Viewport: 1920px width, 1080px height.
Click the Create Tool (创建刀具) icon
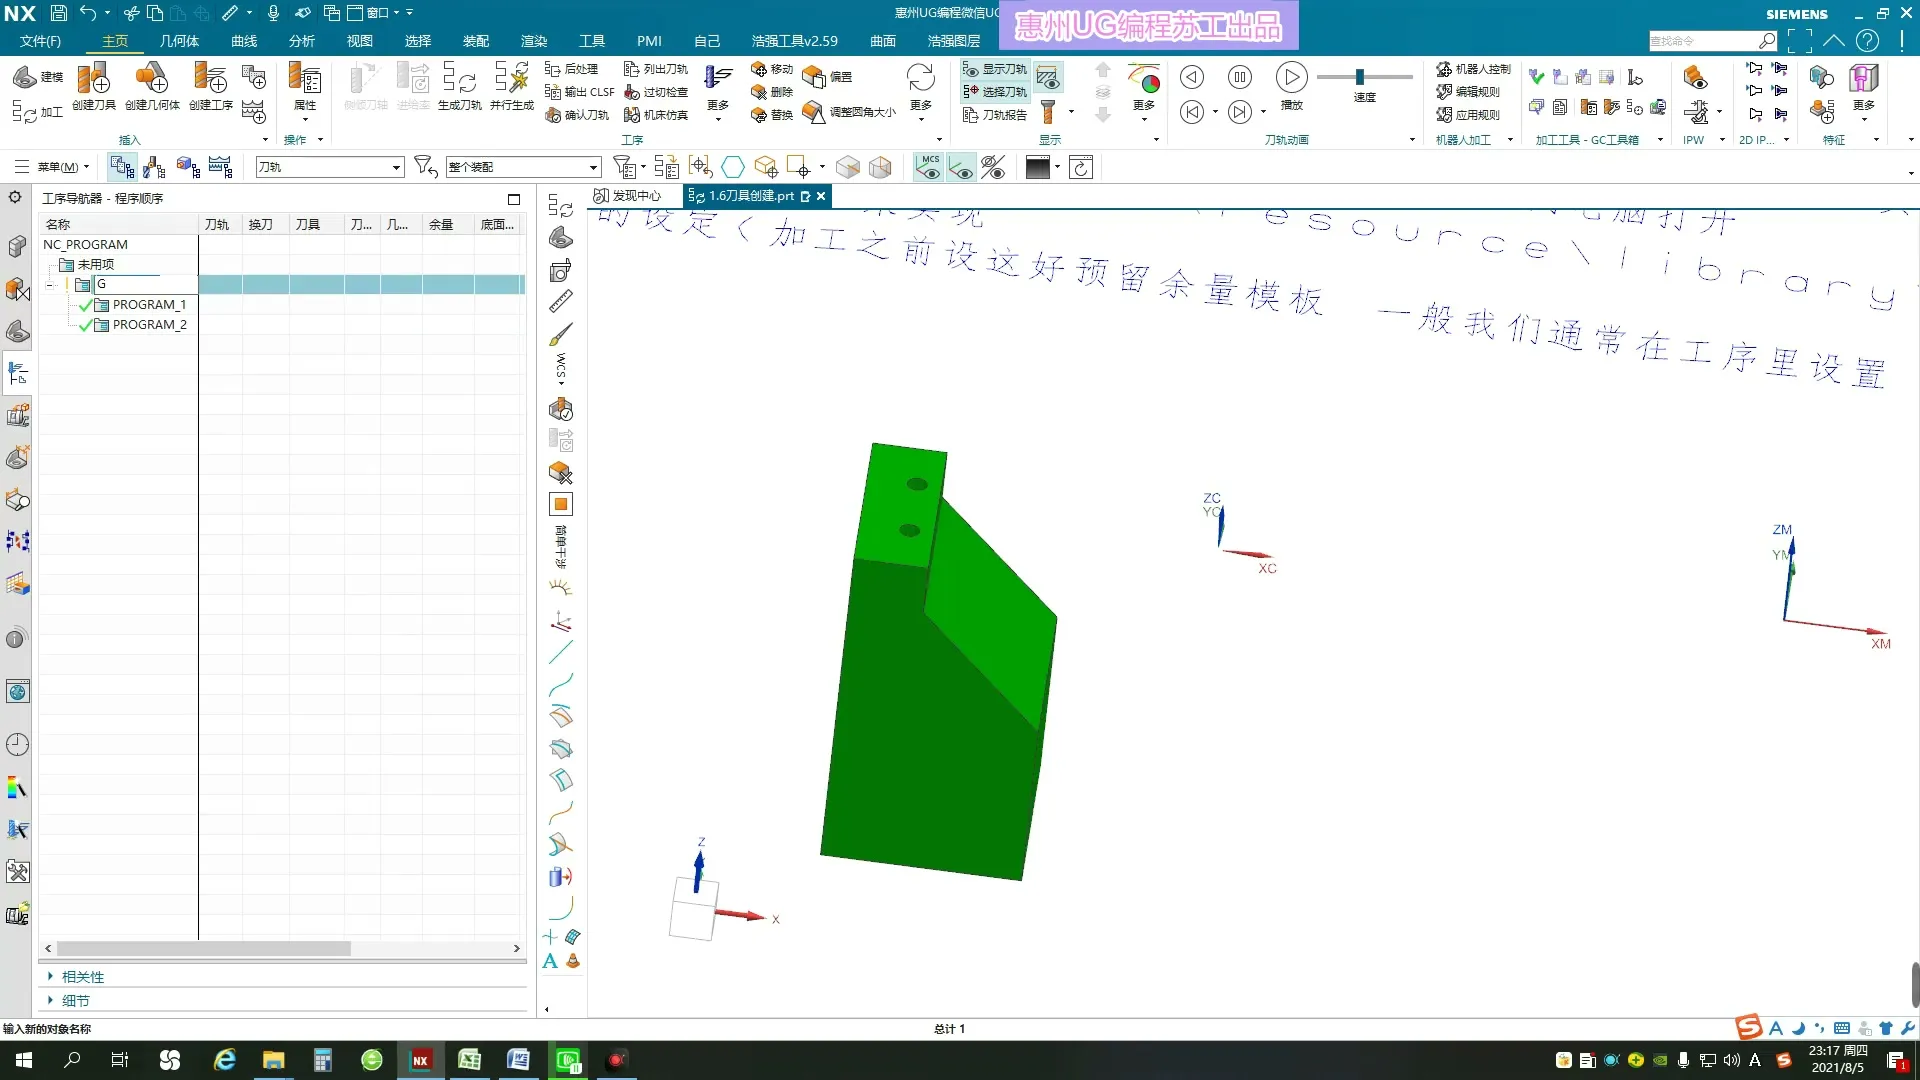(x=93, y=80)
